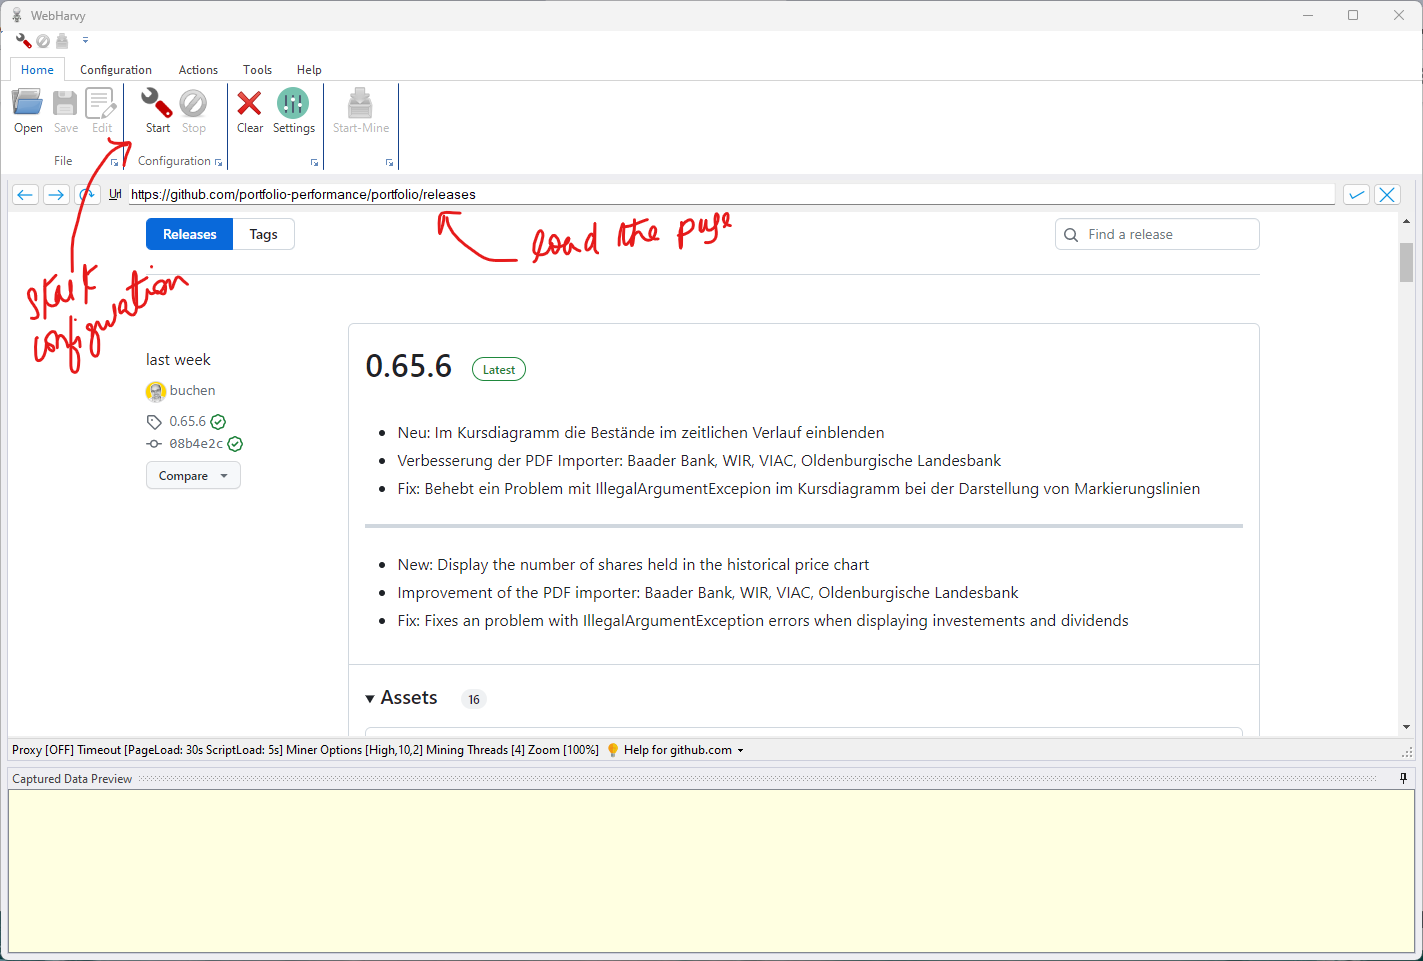Switch to the Configuration ribbon tab

tap(116, 70)
